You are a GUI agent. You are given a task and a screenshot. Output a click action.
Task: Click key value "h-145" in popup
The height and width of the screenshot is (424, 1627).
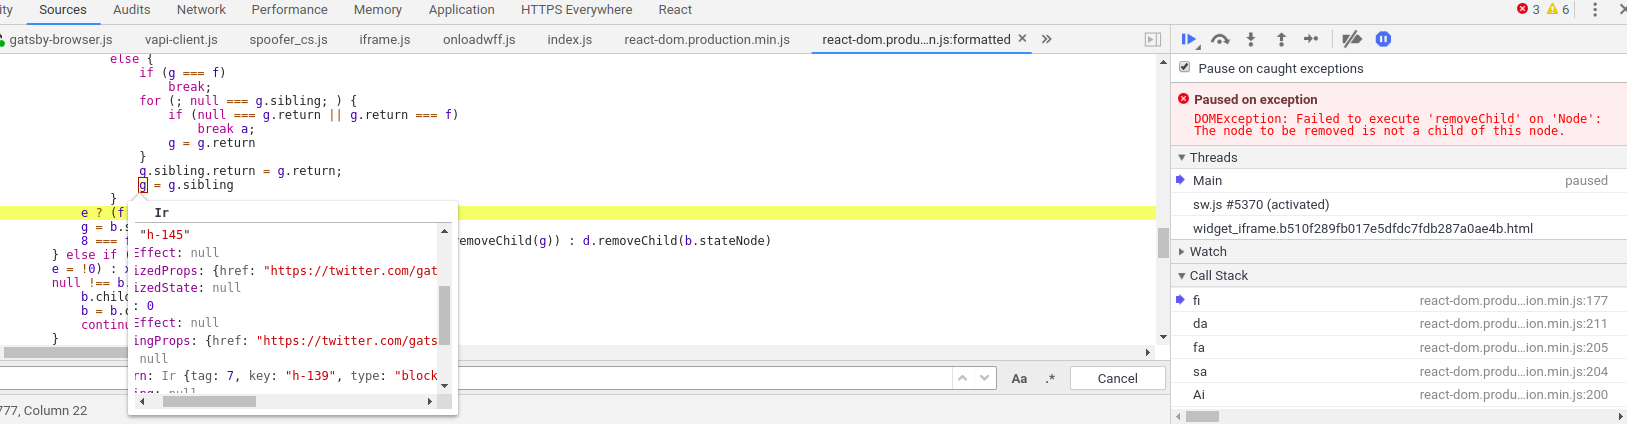tap(165, 235)
